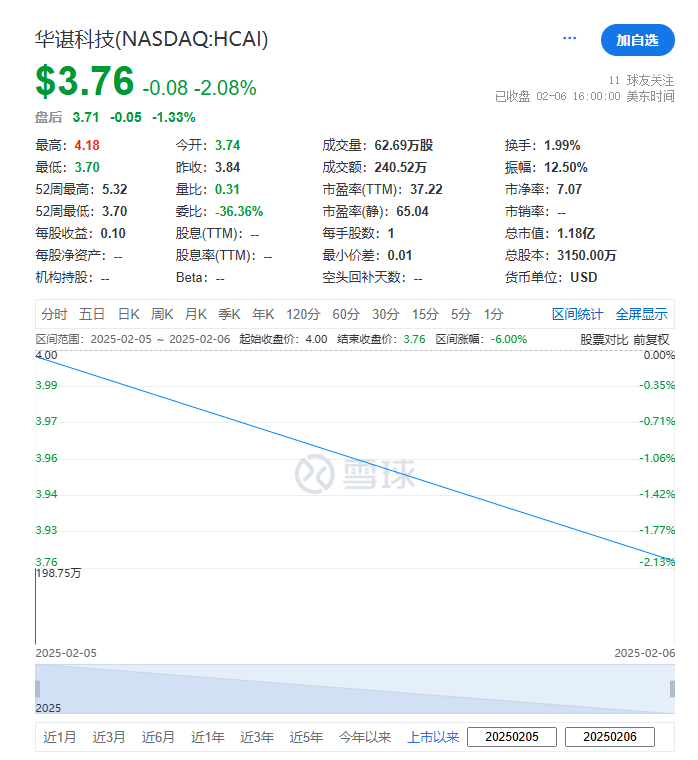Screen dimensions: 698x760
Task: Select the 近1月 time range
Action: click(60, 737)
